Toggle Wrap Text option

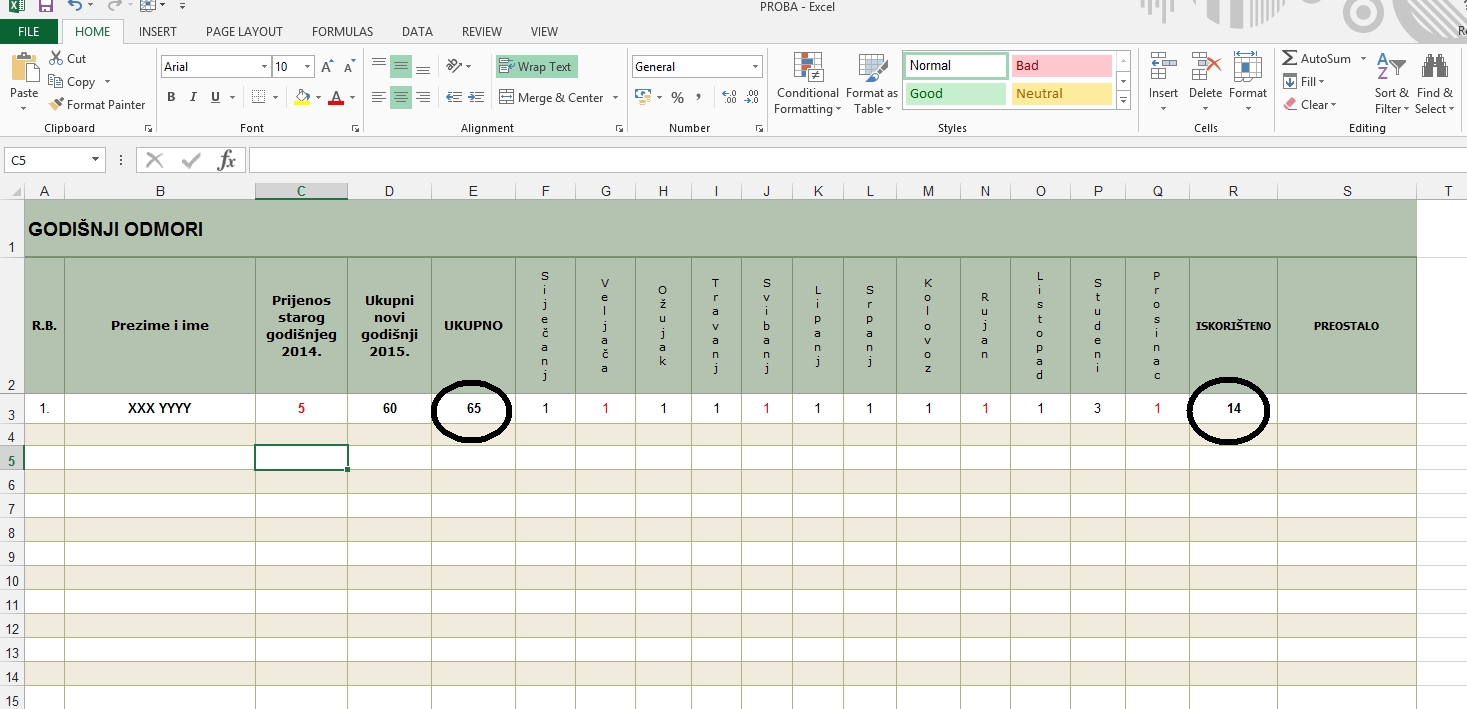click(536, 67)
